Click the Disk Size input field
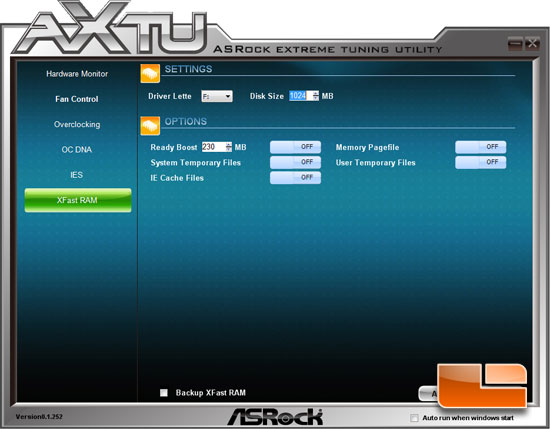 click(x=301, y=96)
